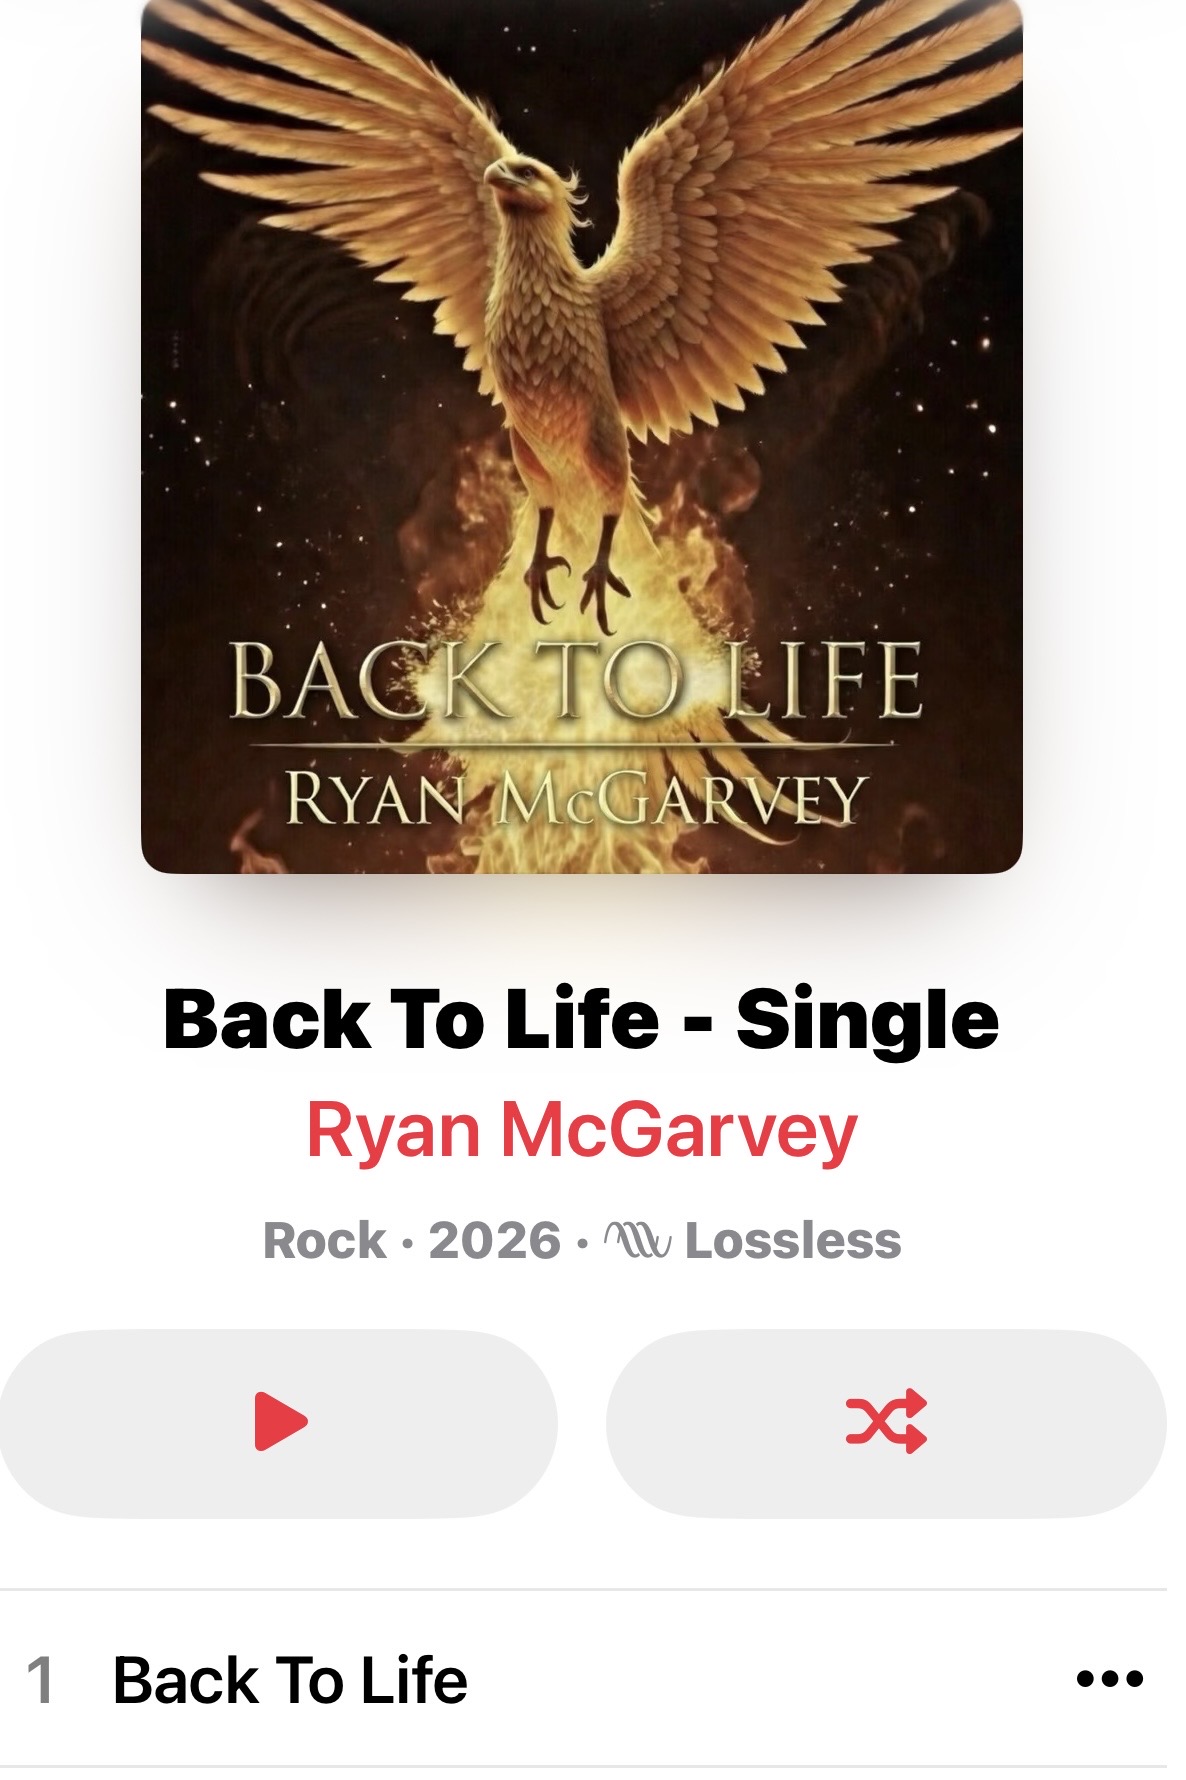Tap the gray pill-shaped Play button
This screenshot has height=1780, width=1186.
(278, 1423)
